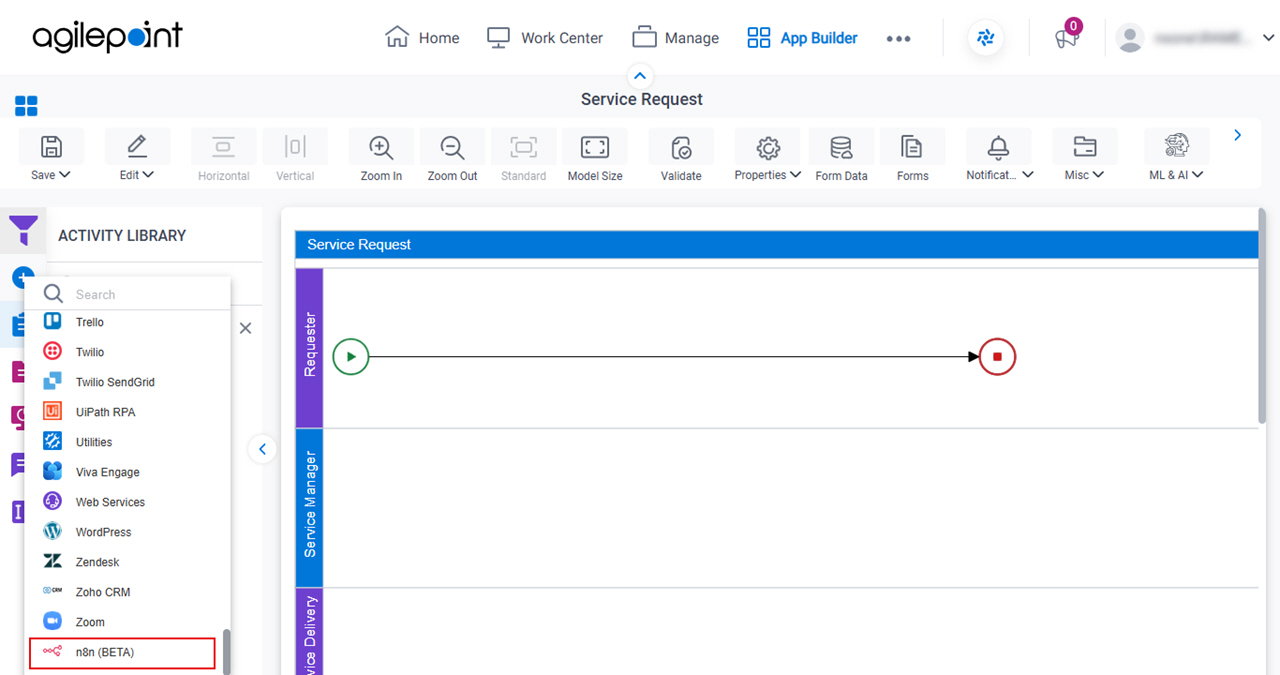Click the Misc folder icon

(x=1084, y=147)
